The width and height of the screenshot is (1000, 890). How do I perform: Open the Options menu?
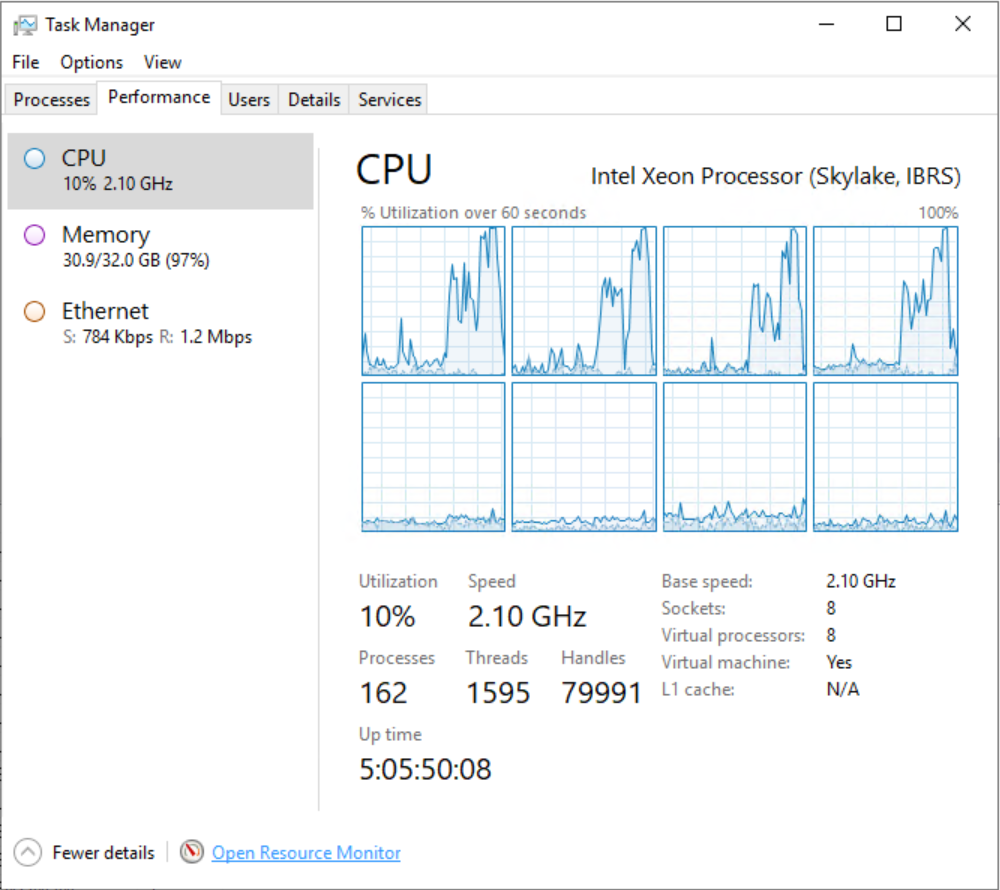point(91,62)
